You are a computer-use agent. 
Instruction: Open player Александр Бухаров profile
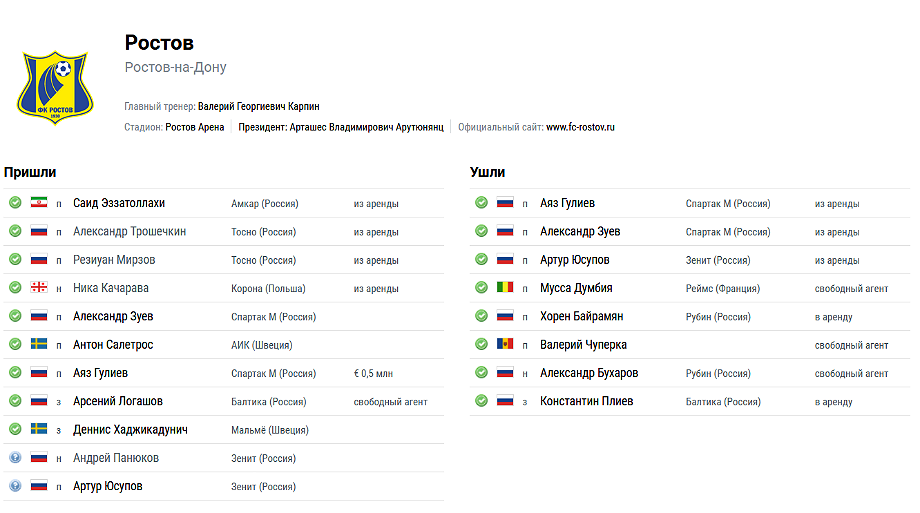589,373
